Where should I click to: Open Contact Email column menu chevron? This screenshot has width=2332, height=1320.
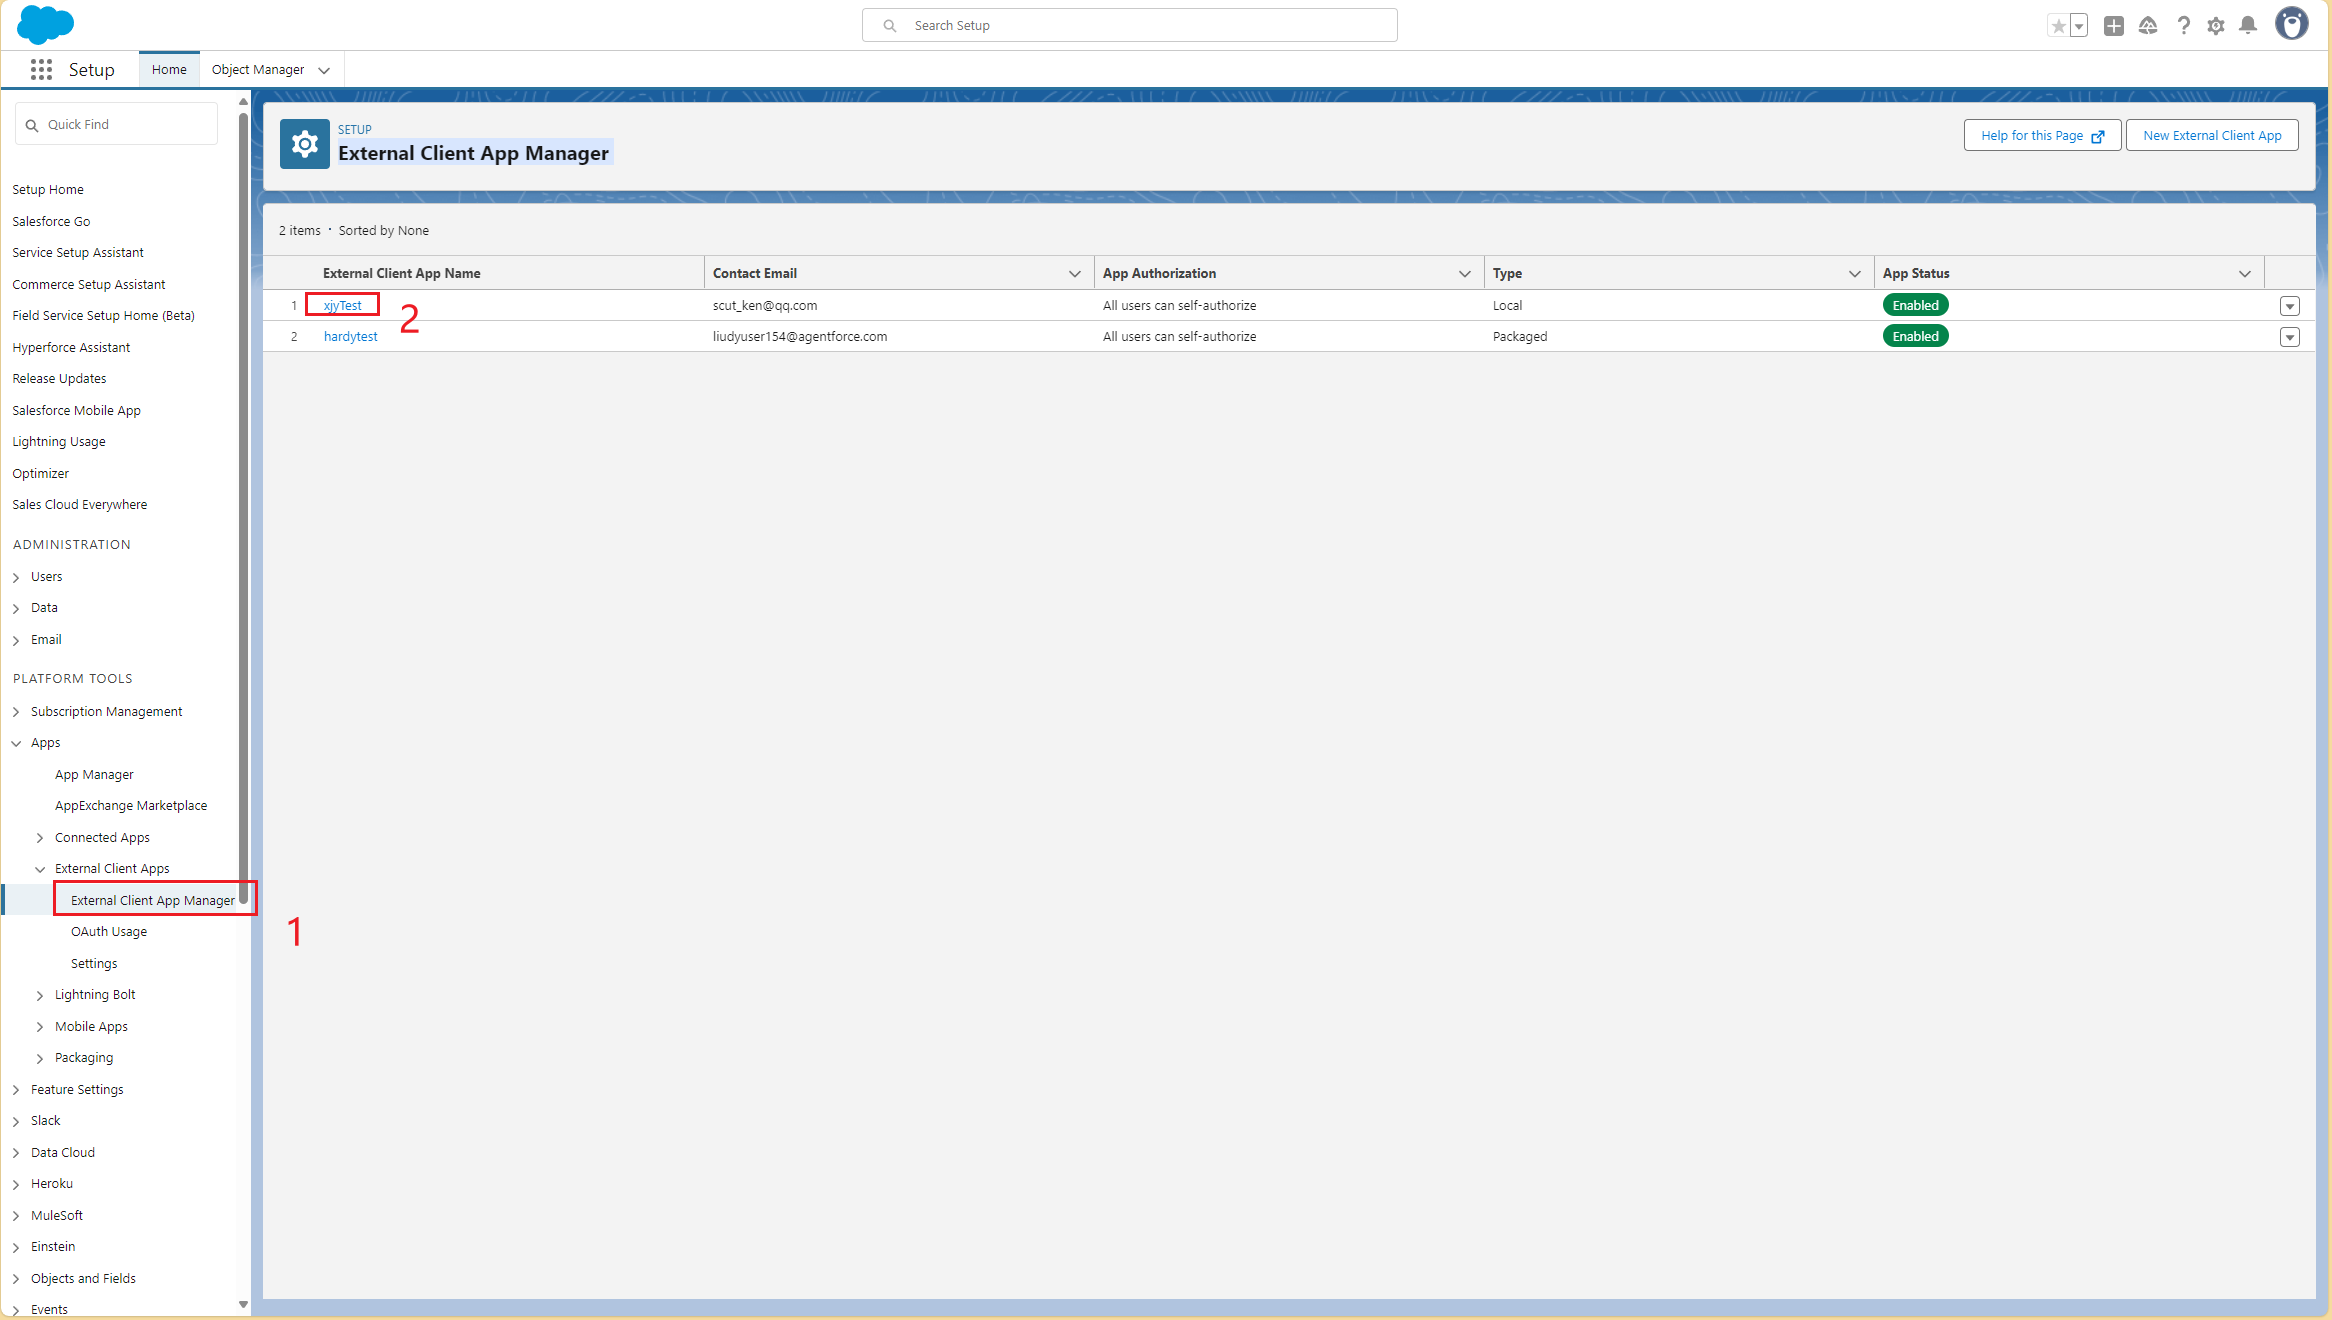(1074, 273)
